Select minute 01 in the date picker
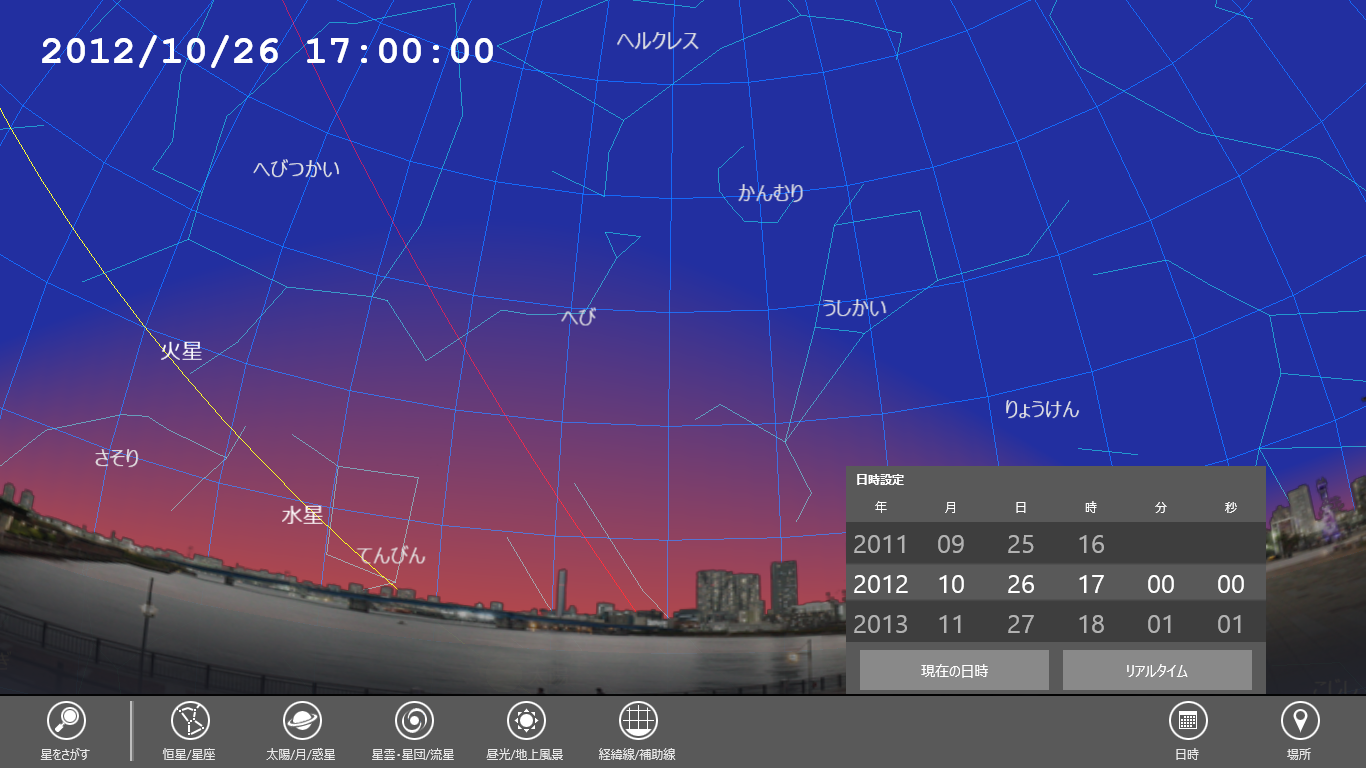The width and height of the screenshot is (1366, 768). point(1161,625)
